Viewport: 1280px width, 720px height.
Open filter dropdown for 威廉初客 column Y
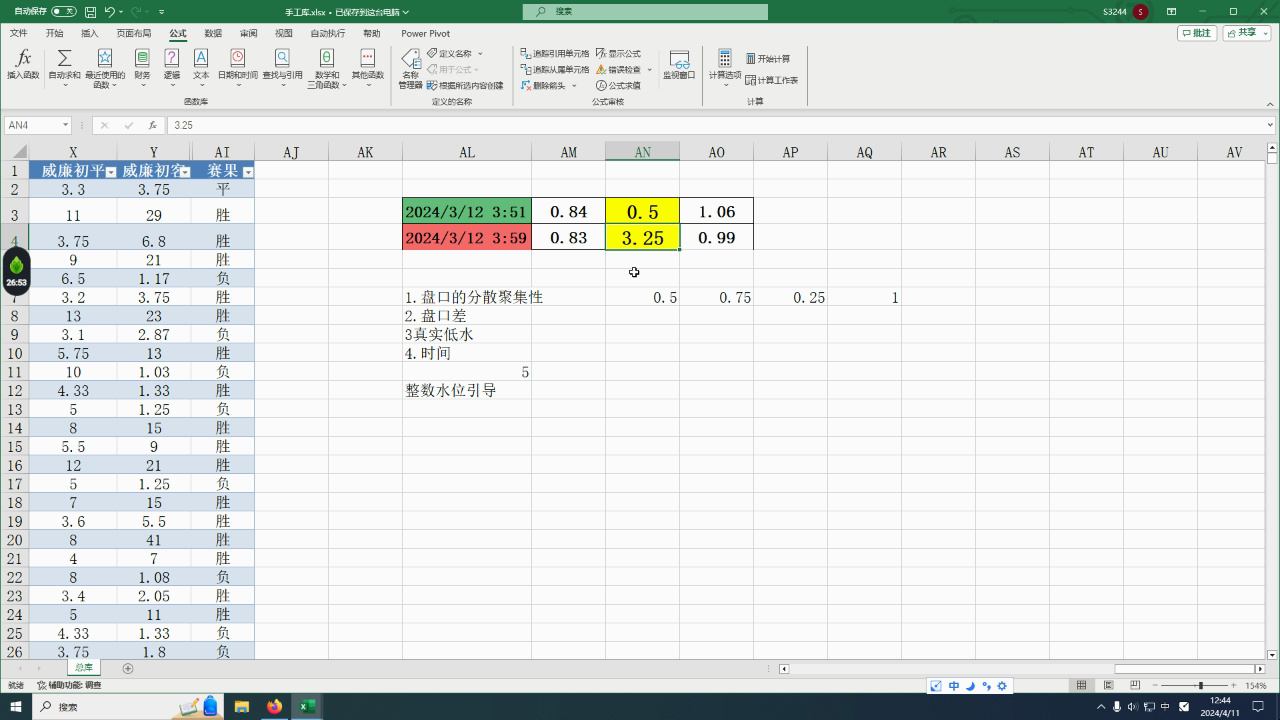185,172
